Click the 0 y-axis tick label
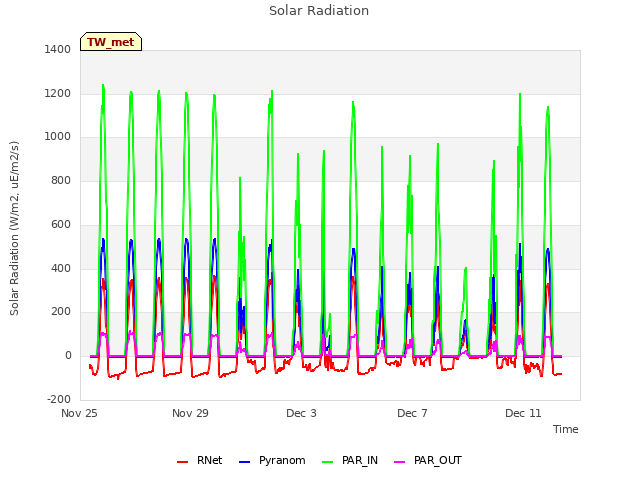The height and width of the screenshot is (480, 640). coord(68,356)
